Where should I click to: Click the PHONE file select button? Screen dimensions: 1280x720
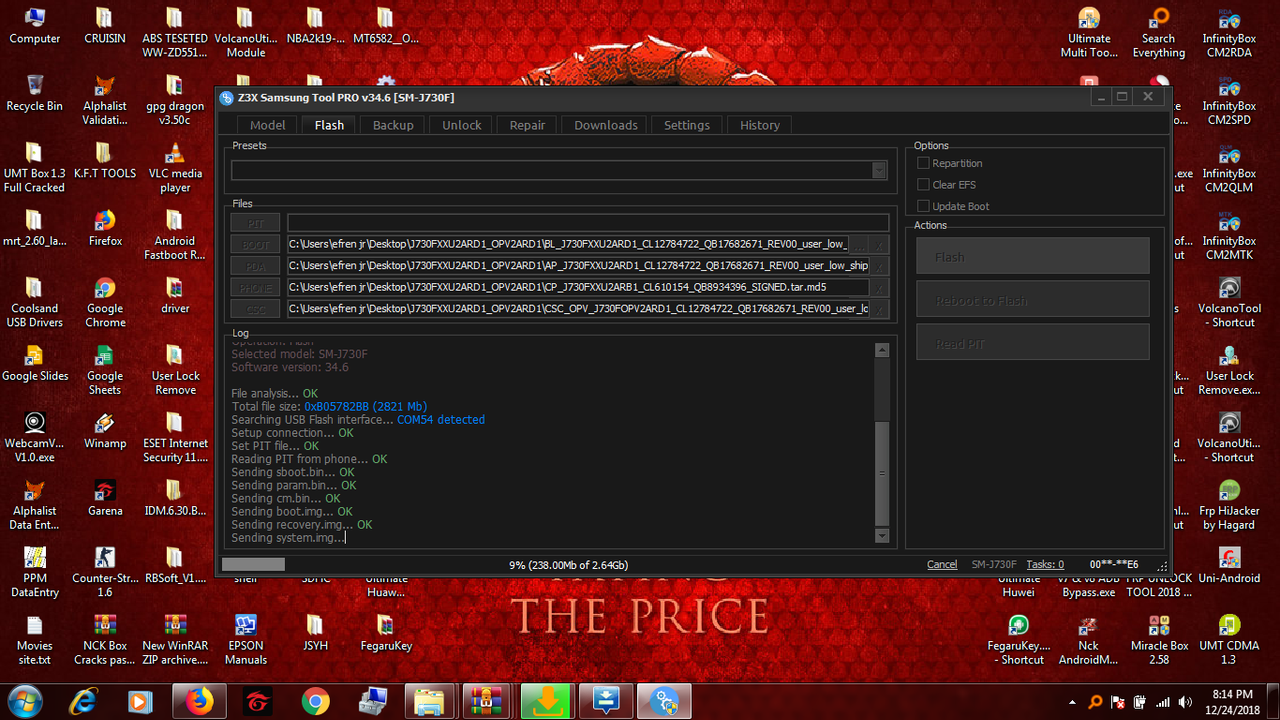click(x=256, y=287)
